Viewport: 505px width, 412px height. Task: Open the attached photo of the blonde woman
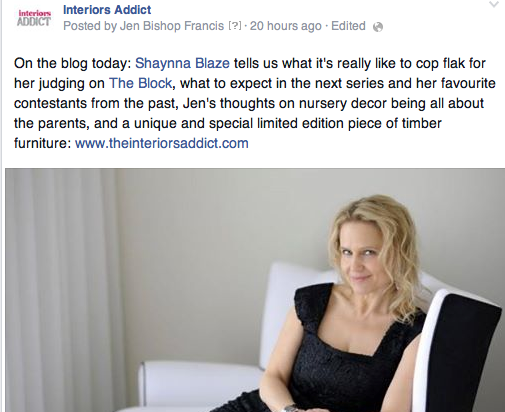pyautogui.click(x=255, y=290)
